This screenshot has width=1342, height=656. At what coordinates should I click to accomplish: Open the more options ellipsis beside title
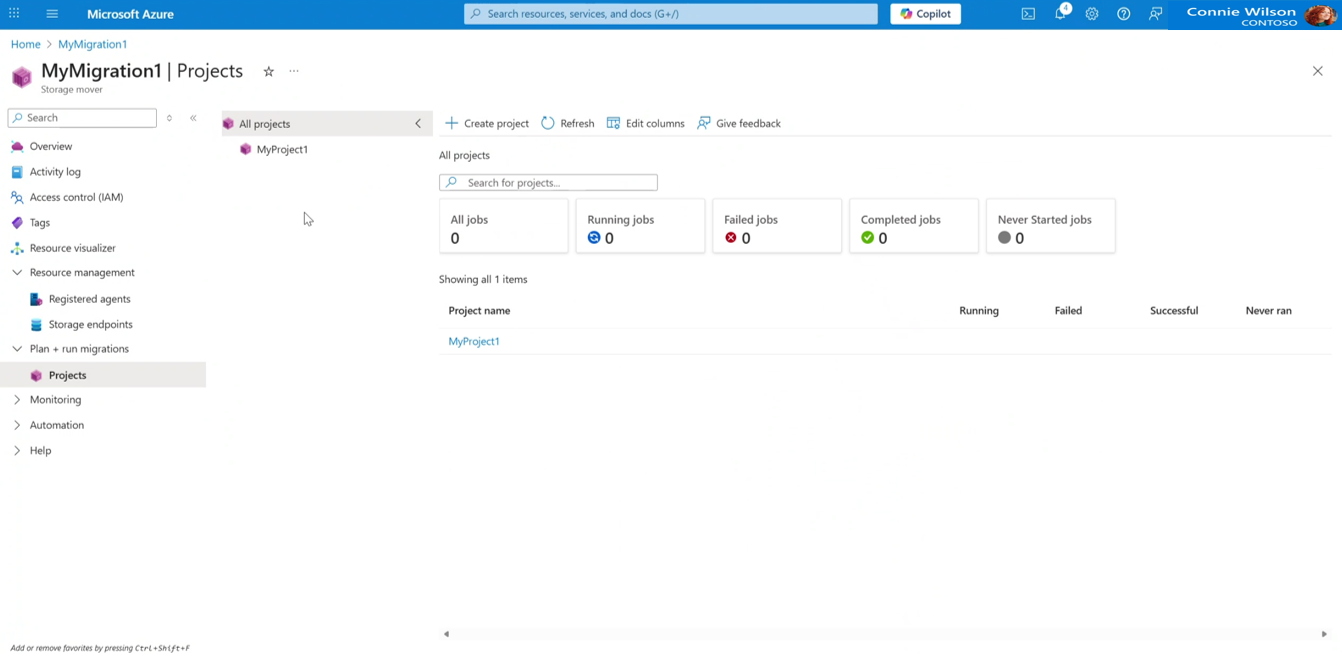[294, 71]
